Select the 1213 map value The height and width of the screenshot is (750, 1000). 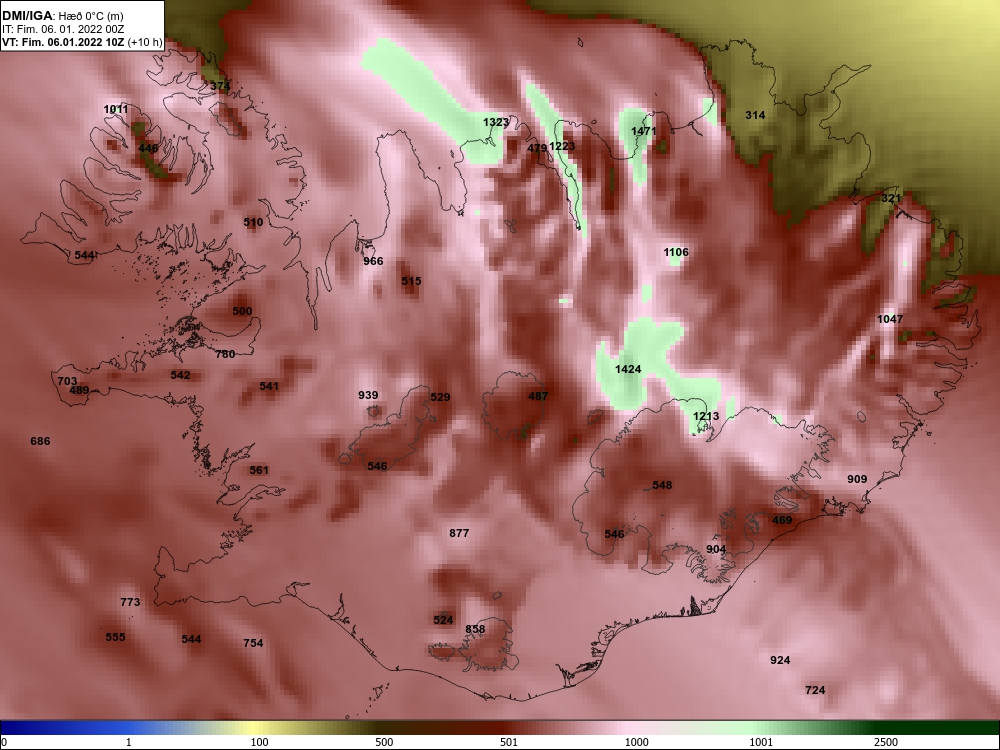point(706,416)
